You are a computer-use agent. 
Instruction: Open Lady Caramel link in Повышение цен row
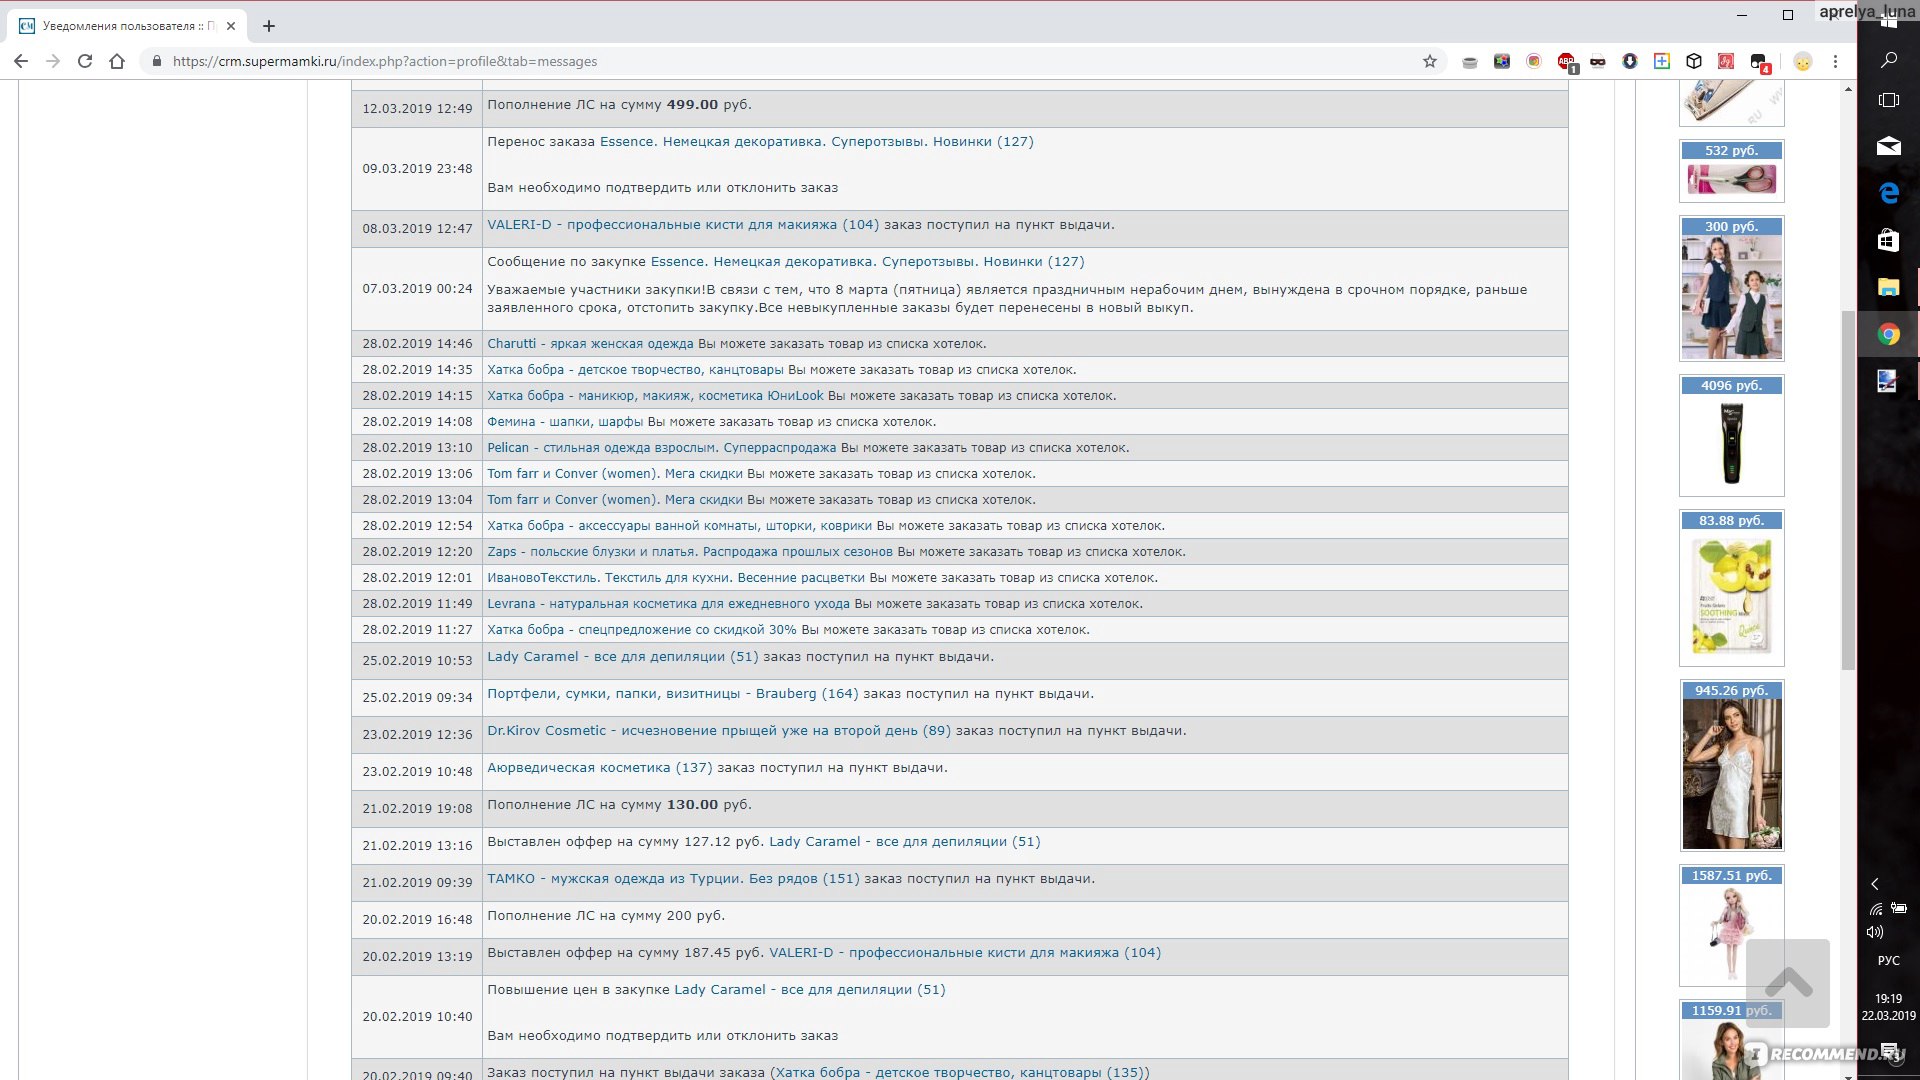[810, 990]
